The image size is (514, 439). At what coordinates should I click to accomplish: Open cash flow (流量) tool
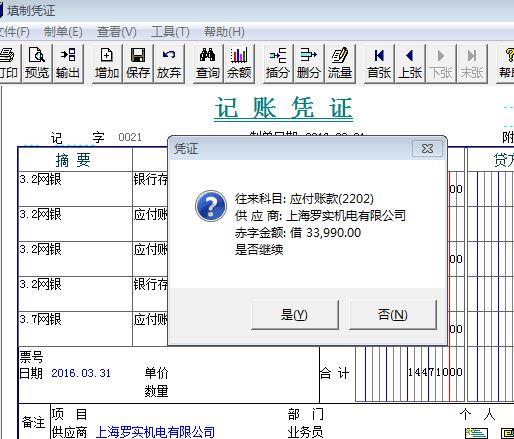click(340, 63)
